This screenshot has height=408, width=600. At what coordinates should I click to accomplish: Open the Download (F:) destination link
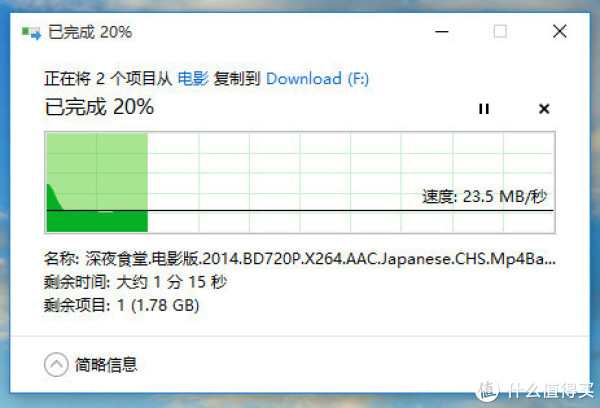pos(317,79)
